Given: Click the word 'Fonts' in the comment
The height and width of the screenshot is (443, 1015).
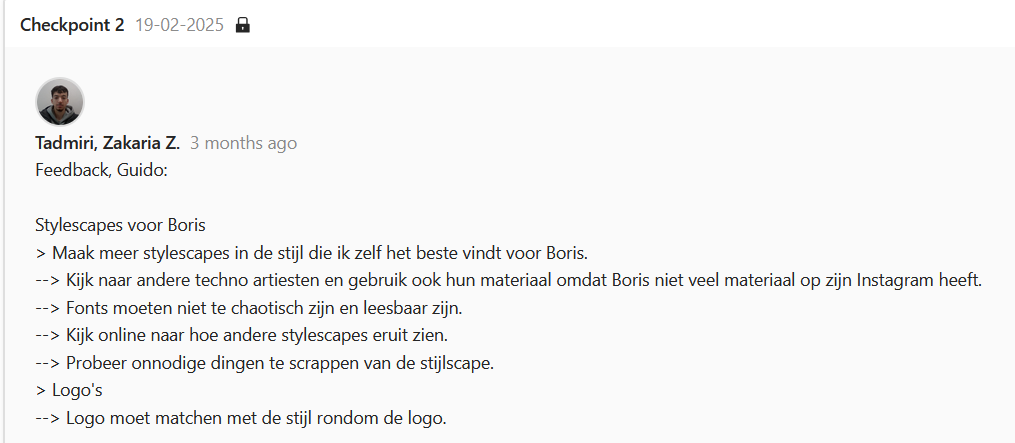Looking at the screenshot, I should pos(88,307).
